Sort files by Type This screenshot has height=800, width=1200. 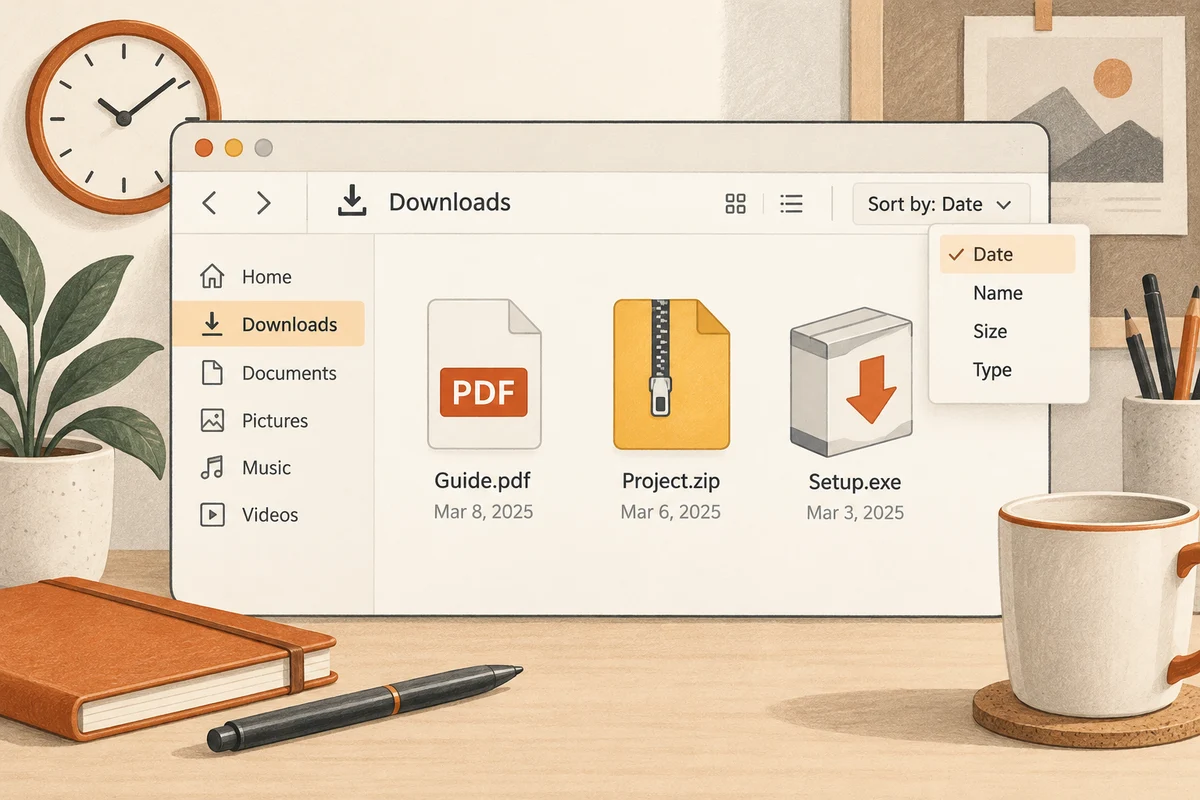coord(993,370)
